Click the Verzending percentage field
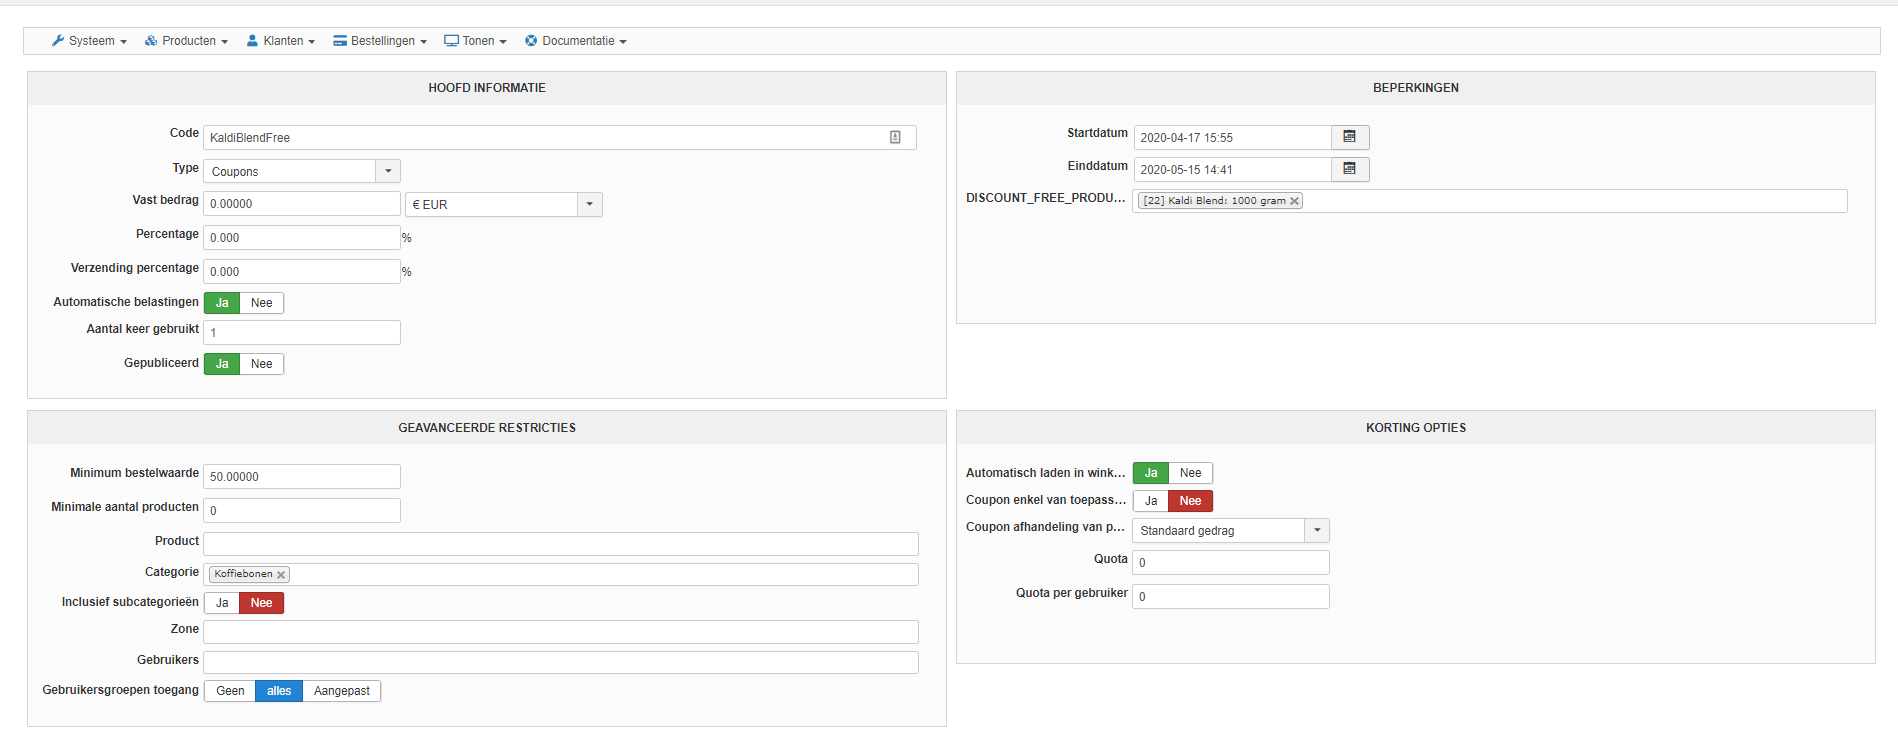 coord(302,271)
